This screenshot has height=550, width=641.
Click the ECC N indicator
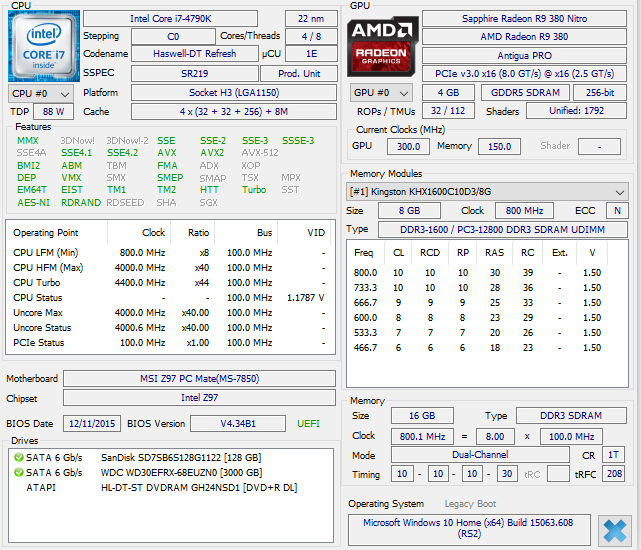pyautogui.click(x=617, y=211)
